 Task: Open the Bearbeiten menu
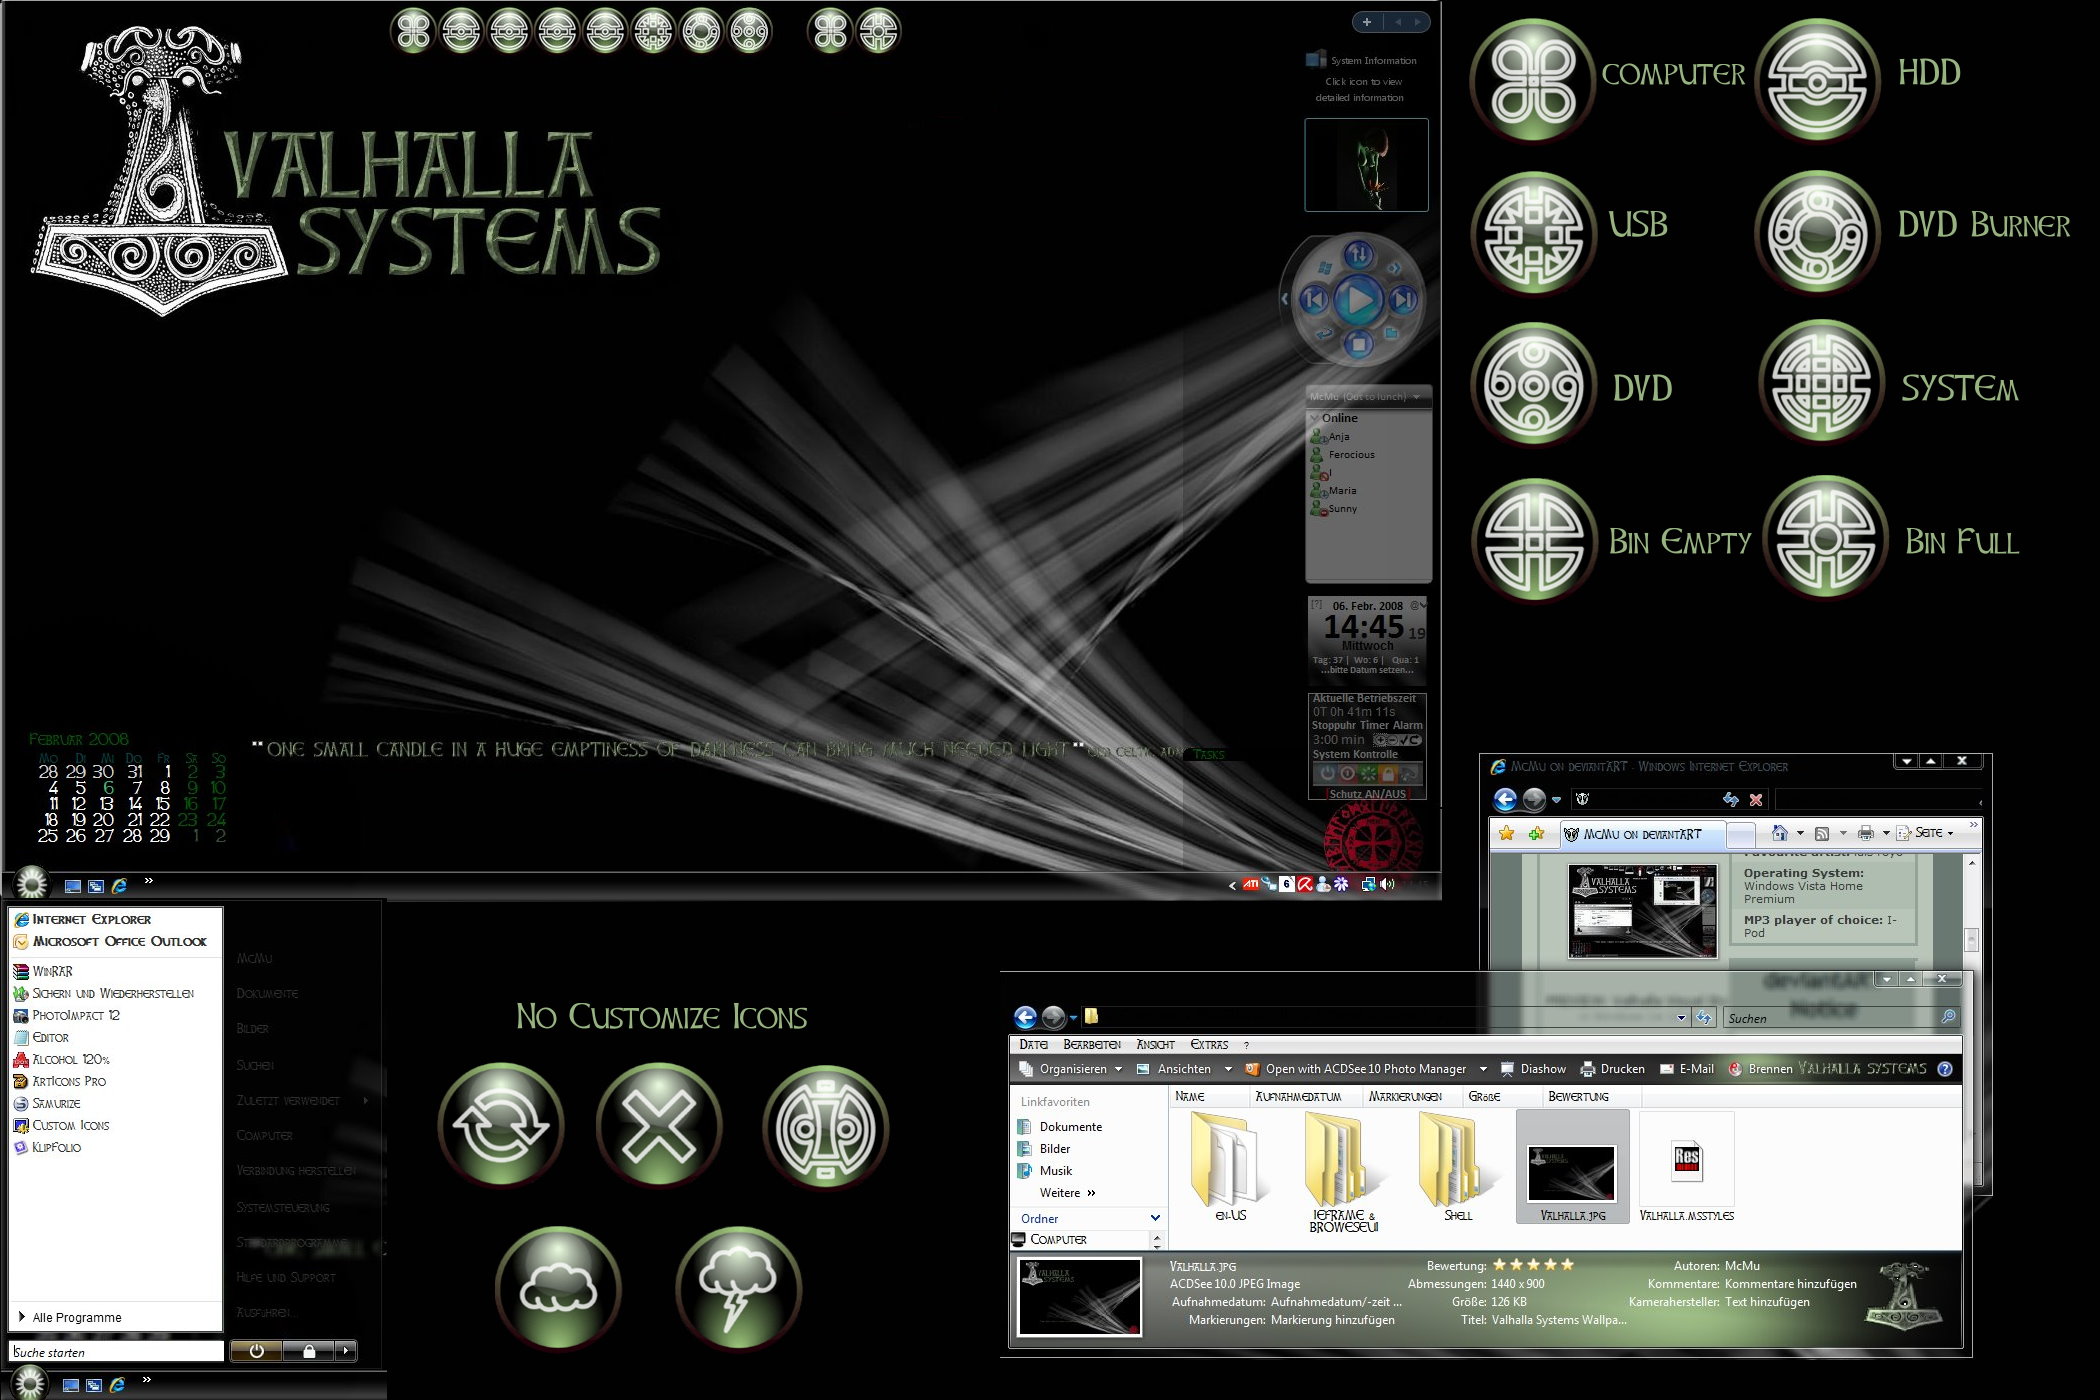pyautogui.click(x=1092, y=1044)
